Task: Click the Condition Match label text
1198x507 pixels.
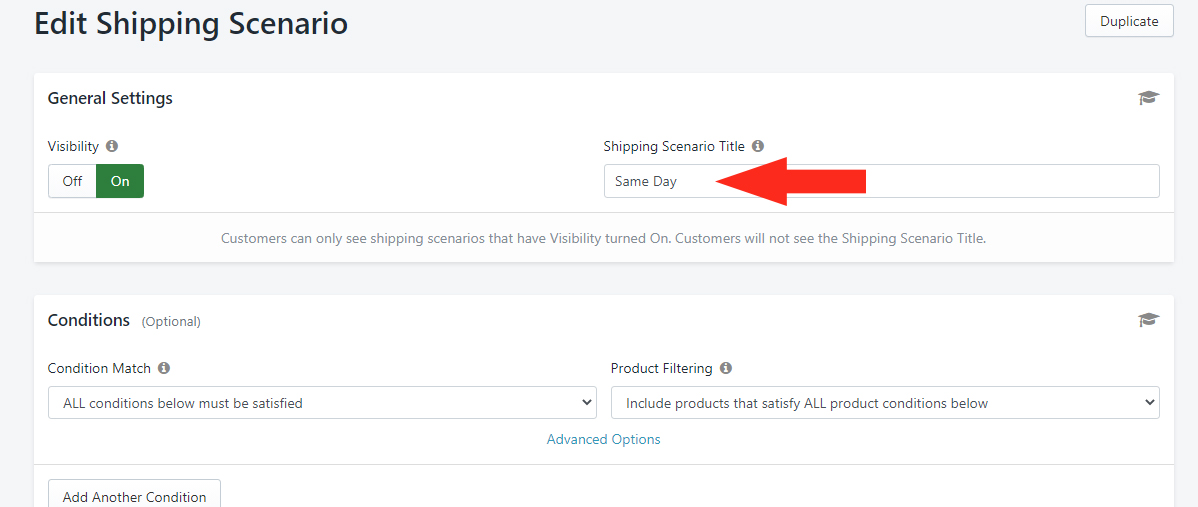Action: pyautogui.click(x=99, y=368)
